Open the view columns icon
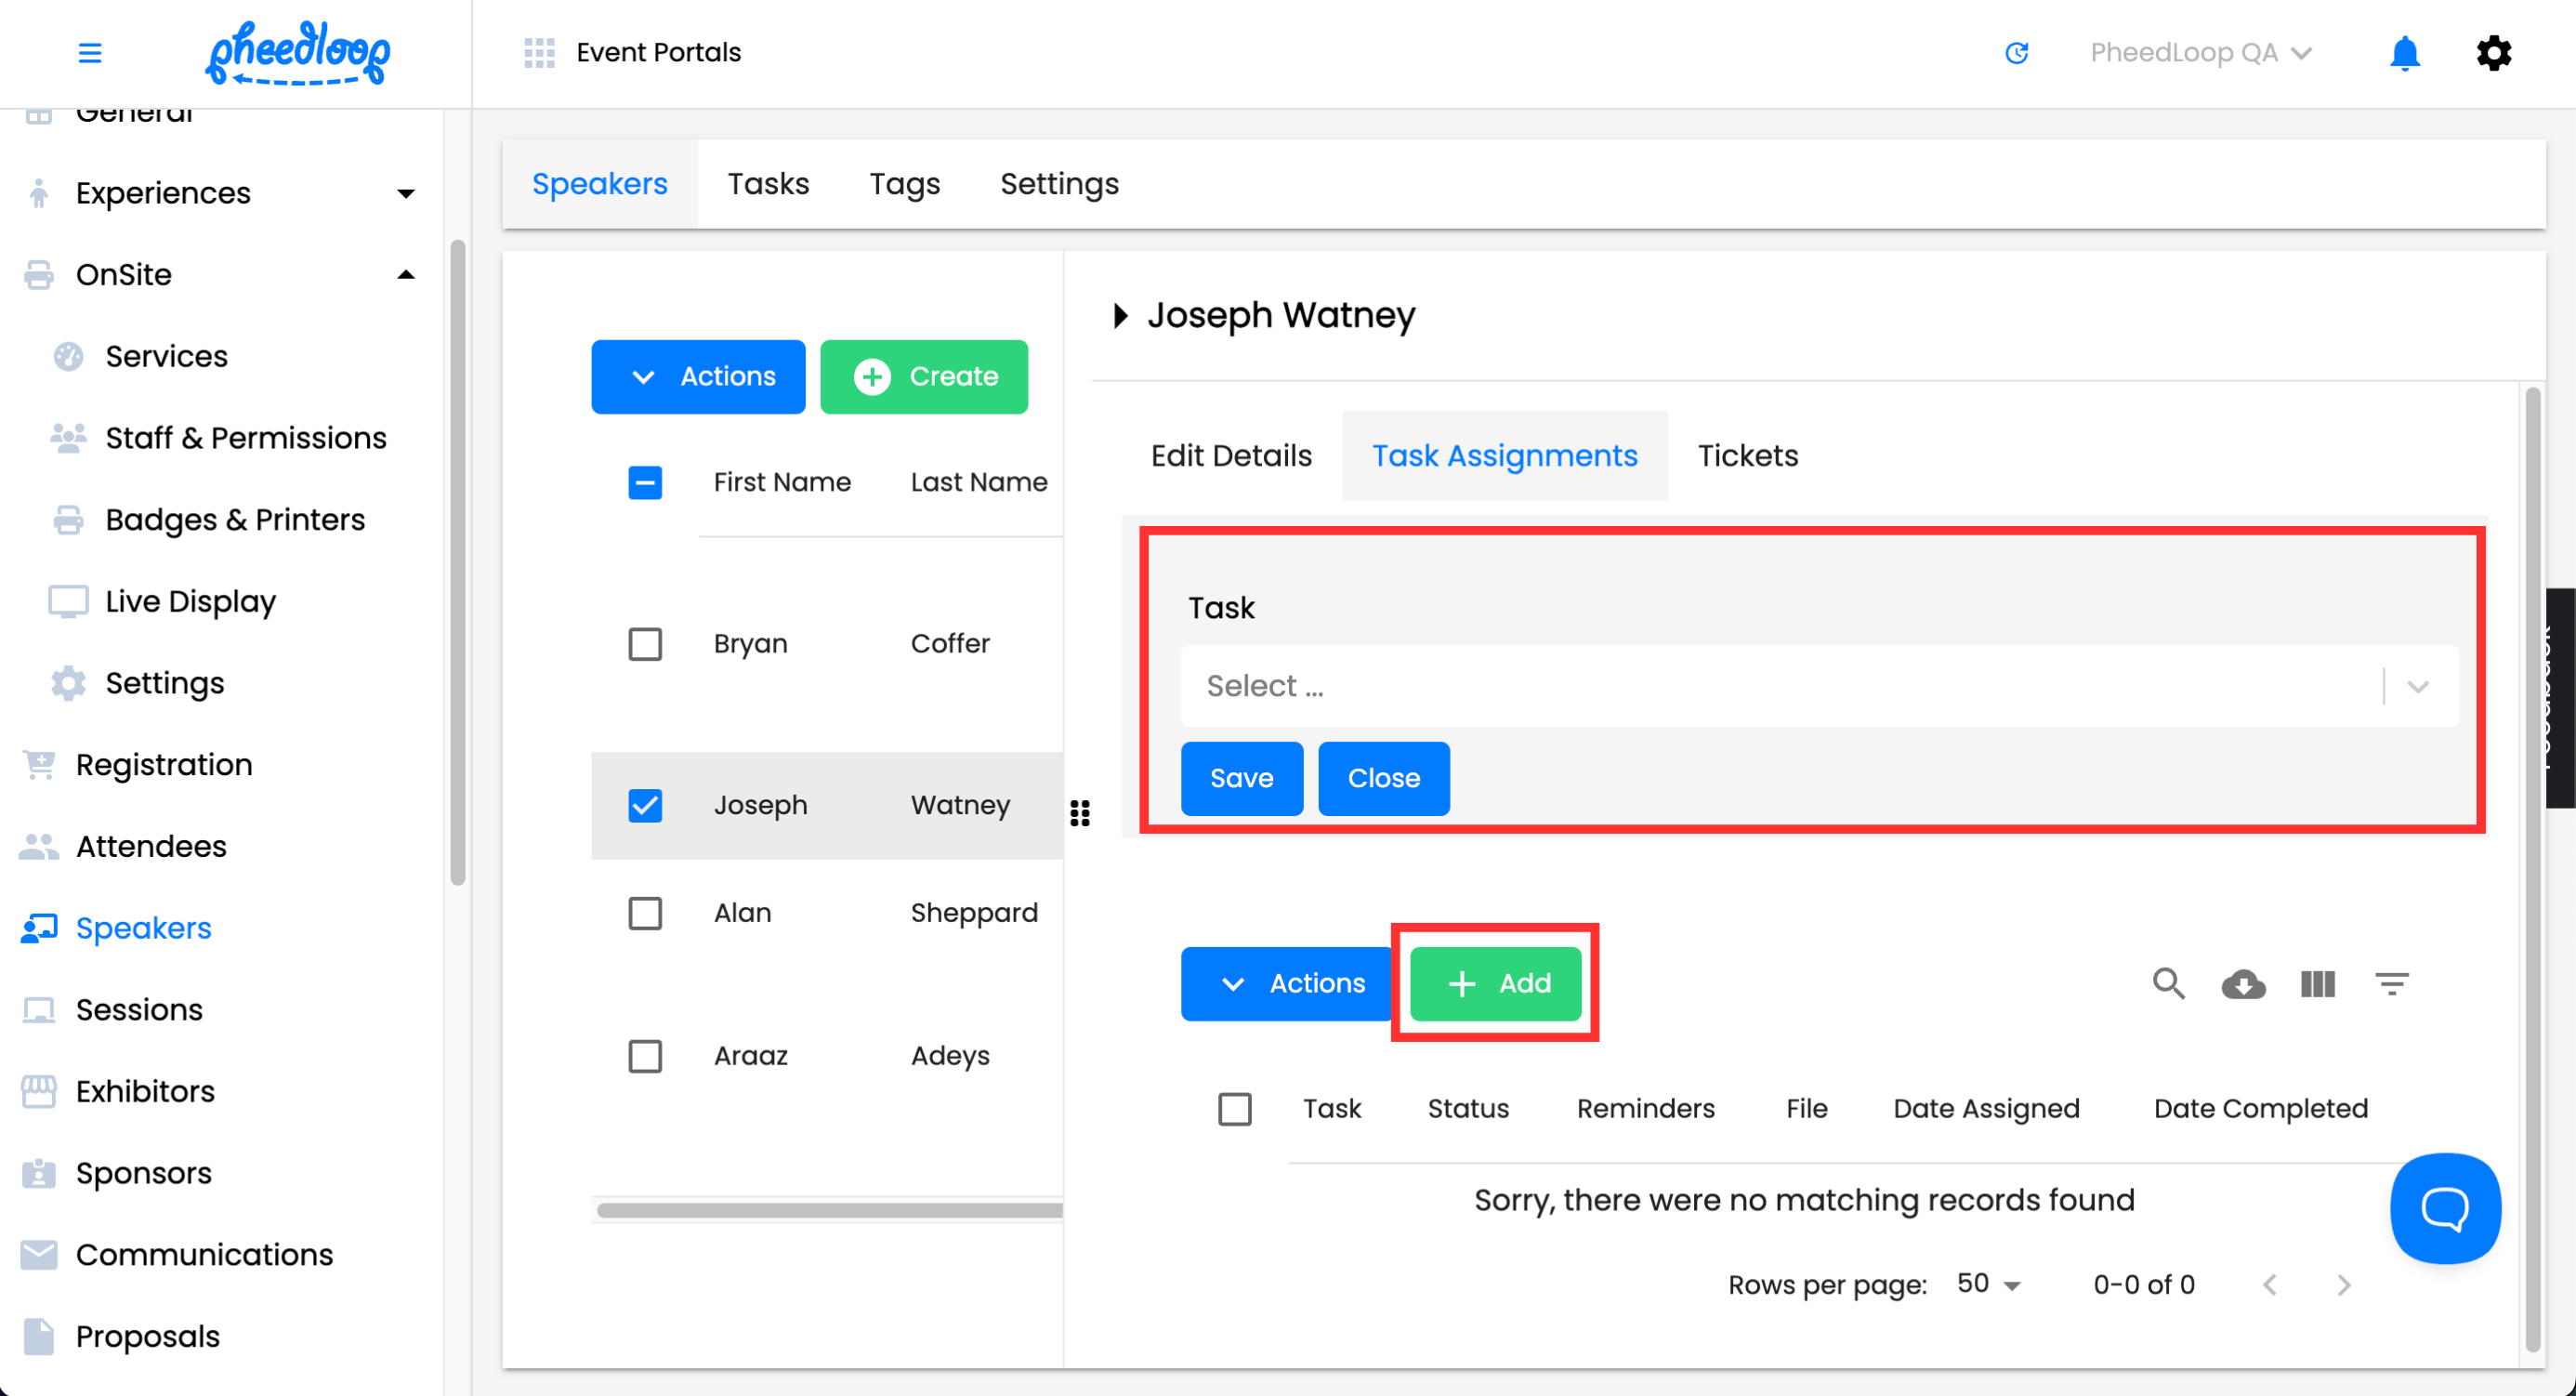Viewport: 2576px width, 1396px height. pos(2317,984)
